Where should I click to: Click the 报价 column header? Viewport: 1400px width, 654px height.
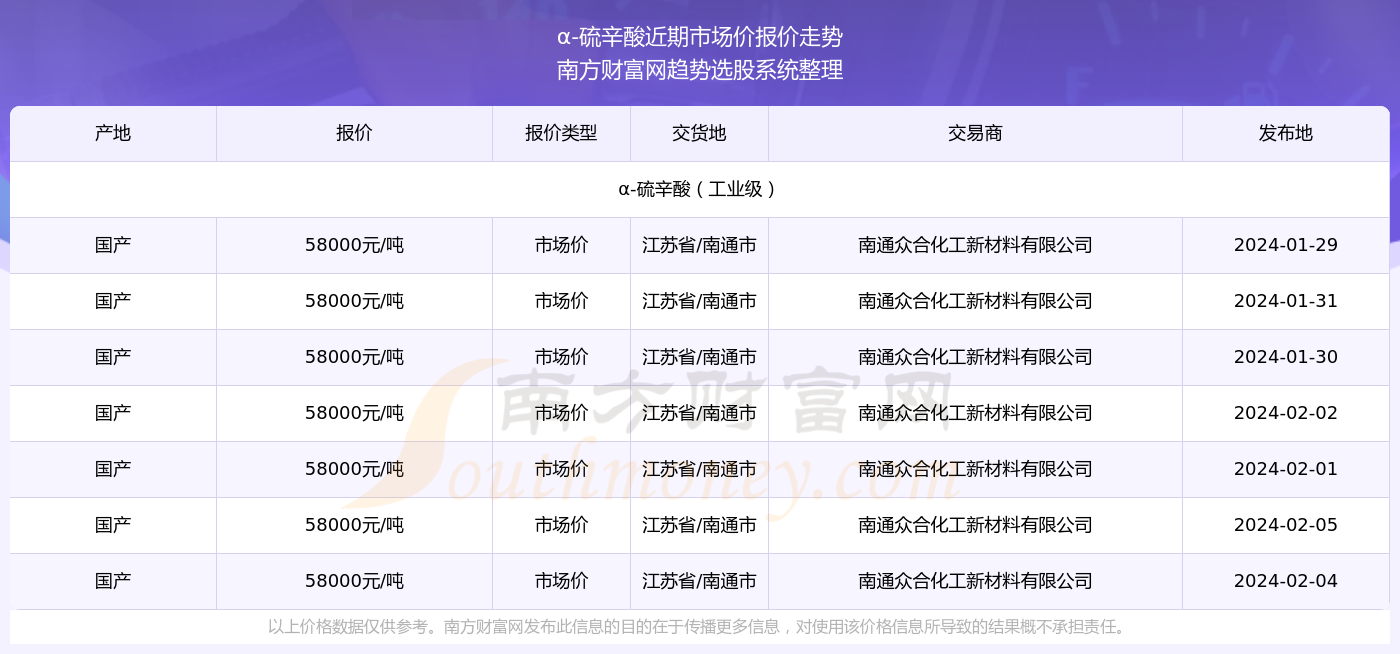pyautogui.click(x=354, y=133)
